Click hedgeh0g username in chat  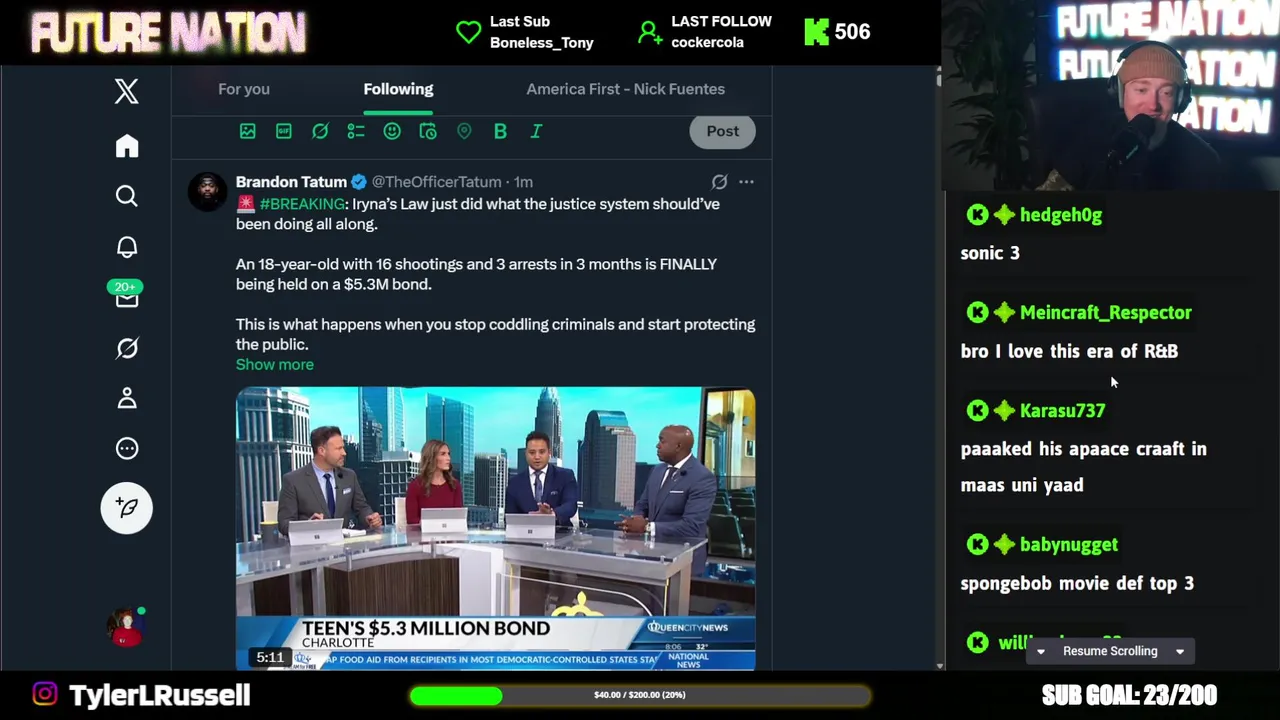tap(1061, 215)
